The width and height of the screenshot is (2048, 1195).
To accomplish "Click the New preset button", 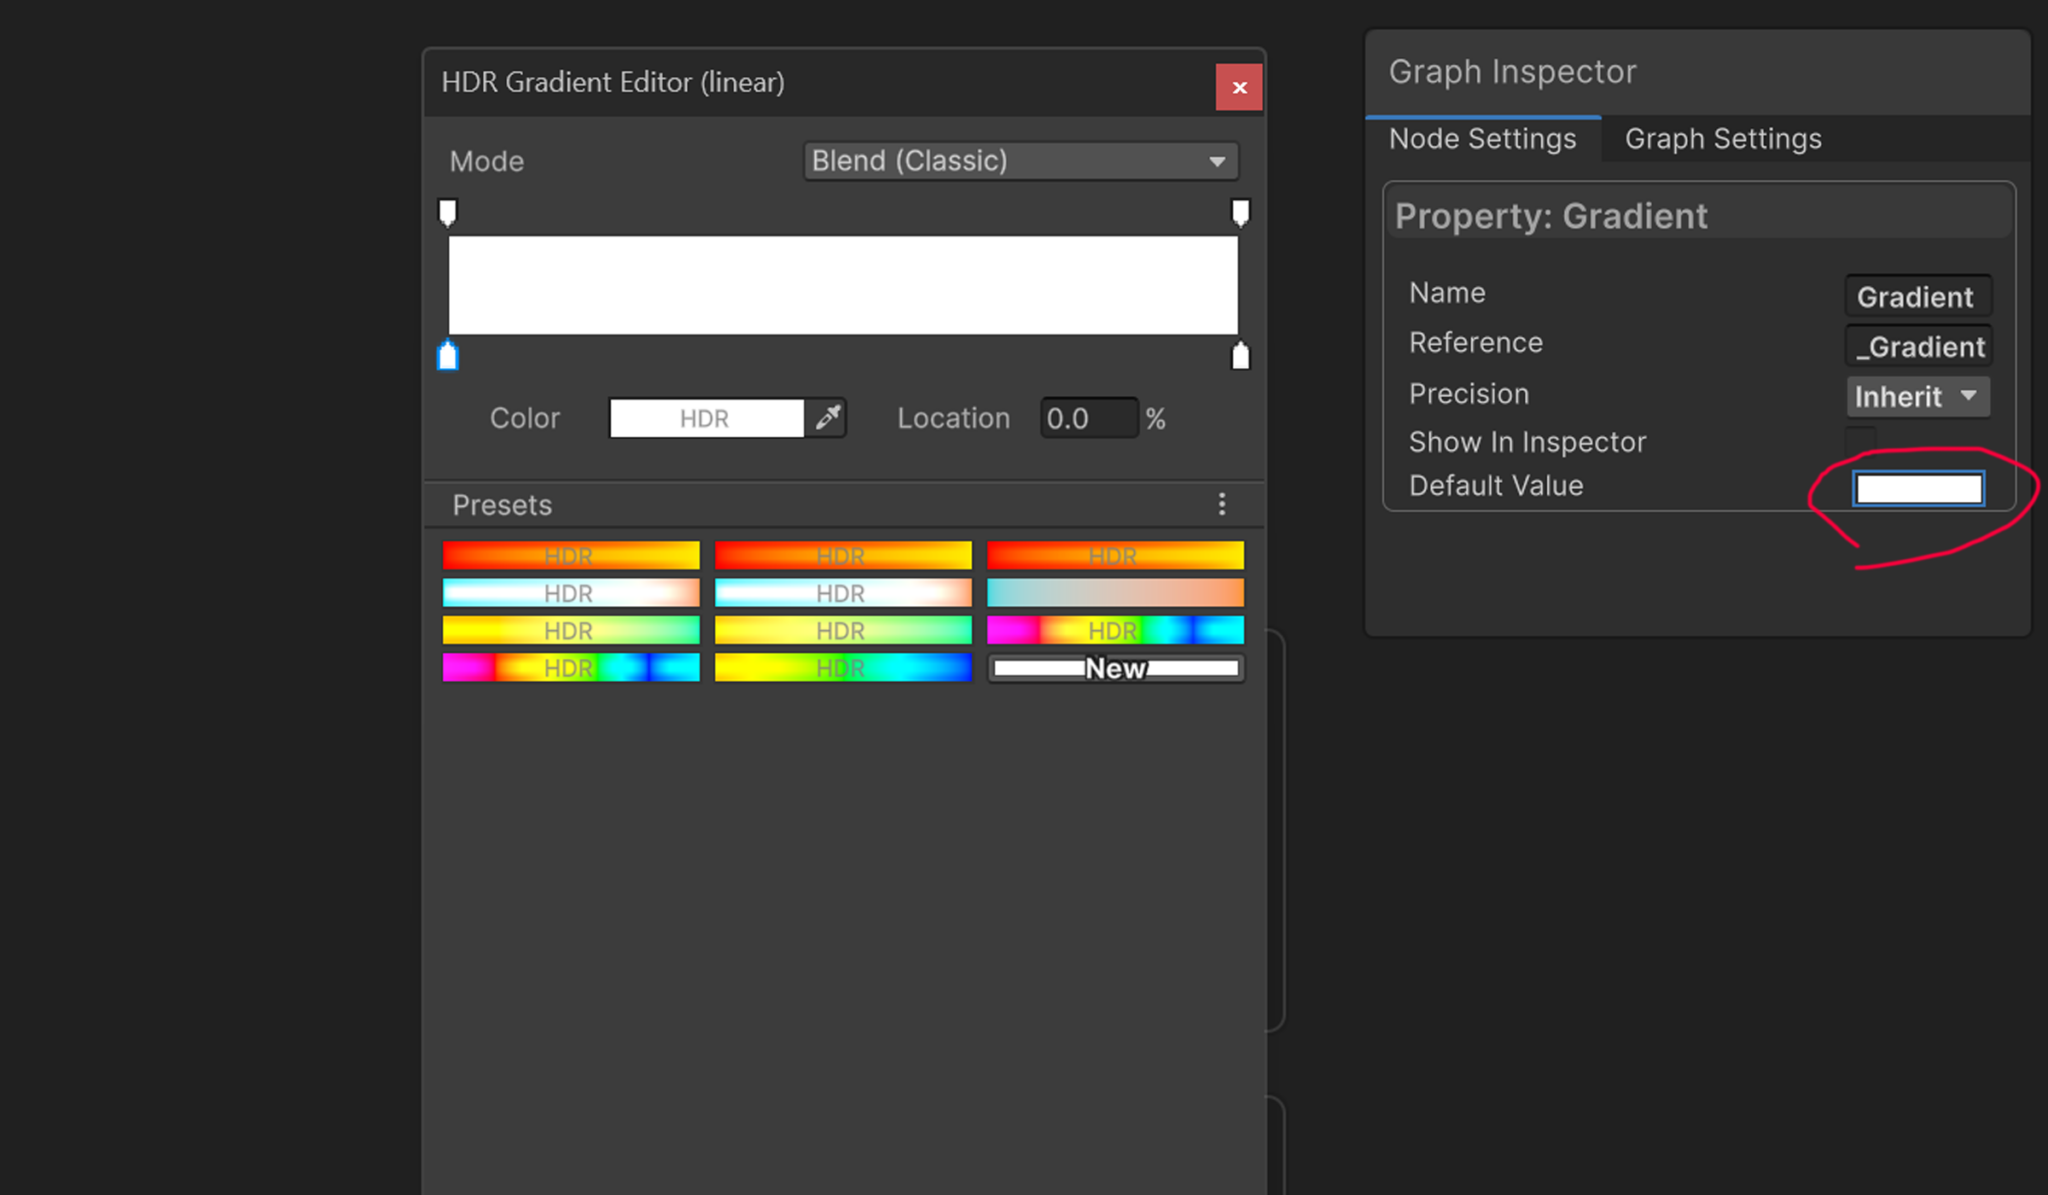I will 1116,668.
